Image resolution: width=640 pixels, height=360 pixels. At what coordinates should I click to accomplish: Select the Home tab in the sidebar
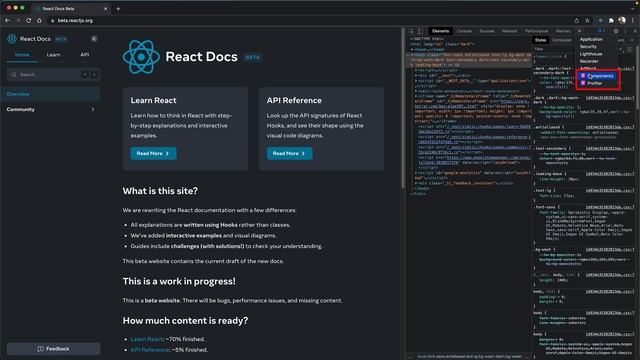22,55
